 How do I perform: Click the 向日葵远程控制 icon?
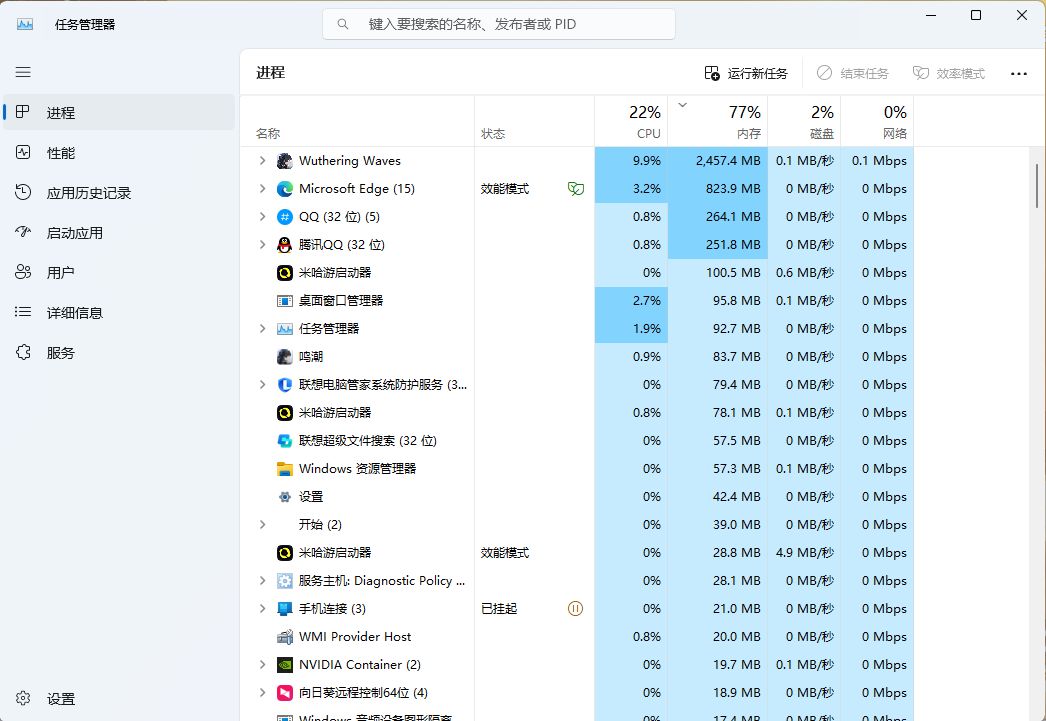[285, 693]
